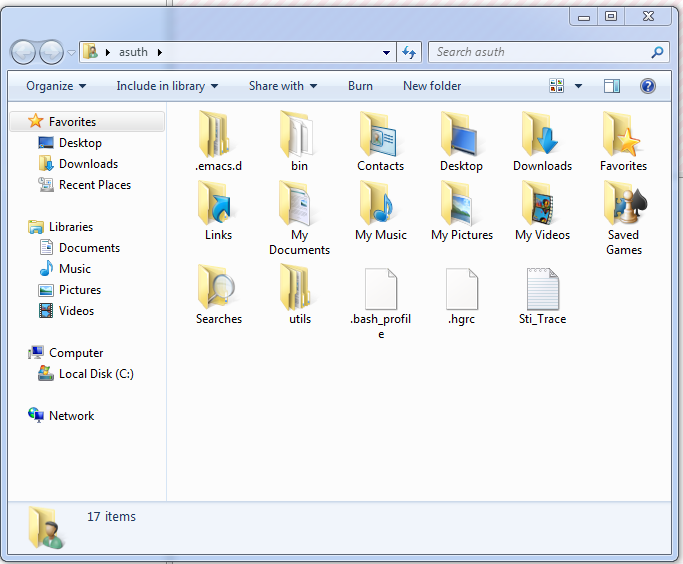Click the Burn toolbar button
683x564 pixels.
pos(360,86)
